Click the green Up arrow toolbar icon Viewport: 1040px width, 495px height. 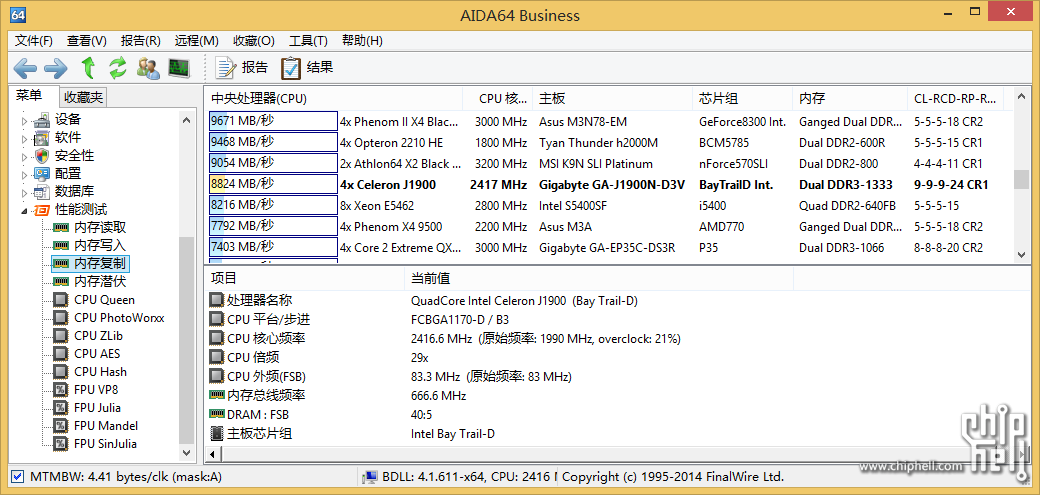coord(88,67)
